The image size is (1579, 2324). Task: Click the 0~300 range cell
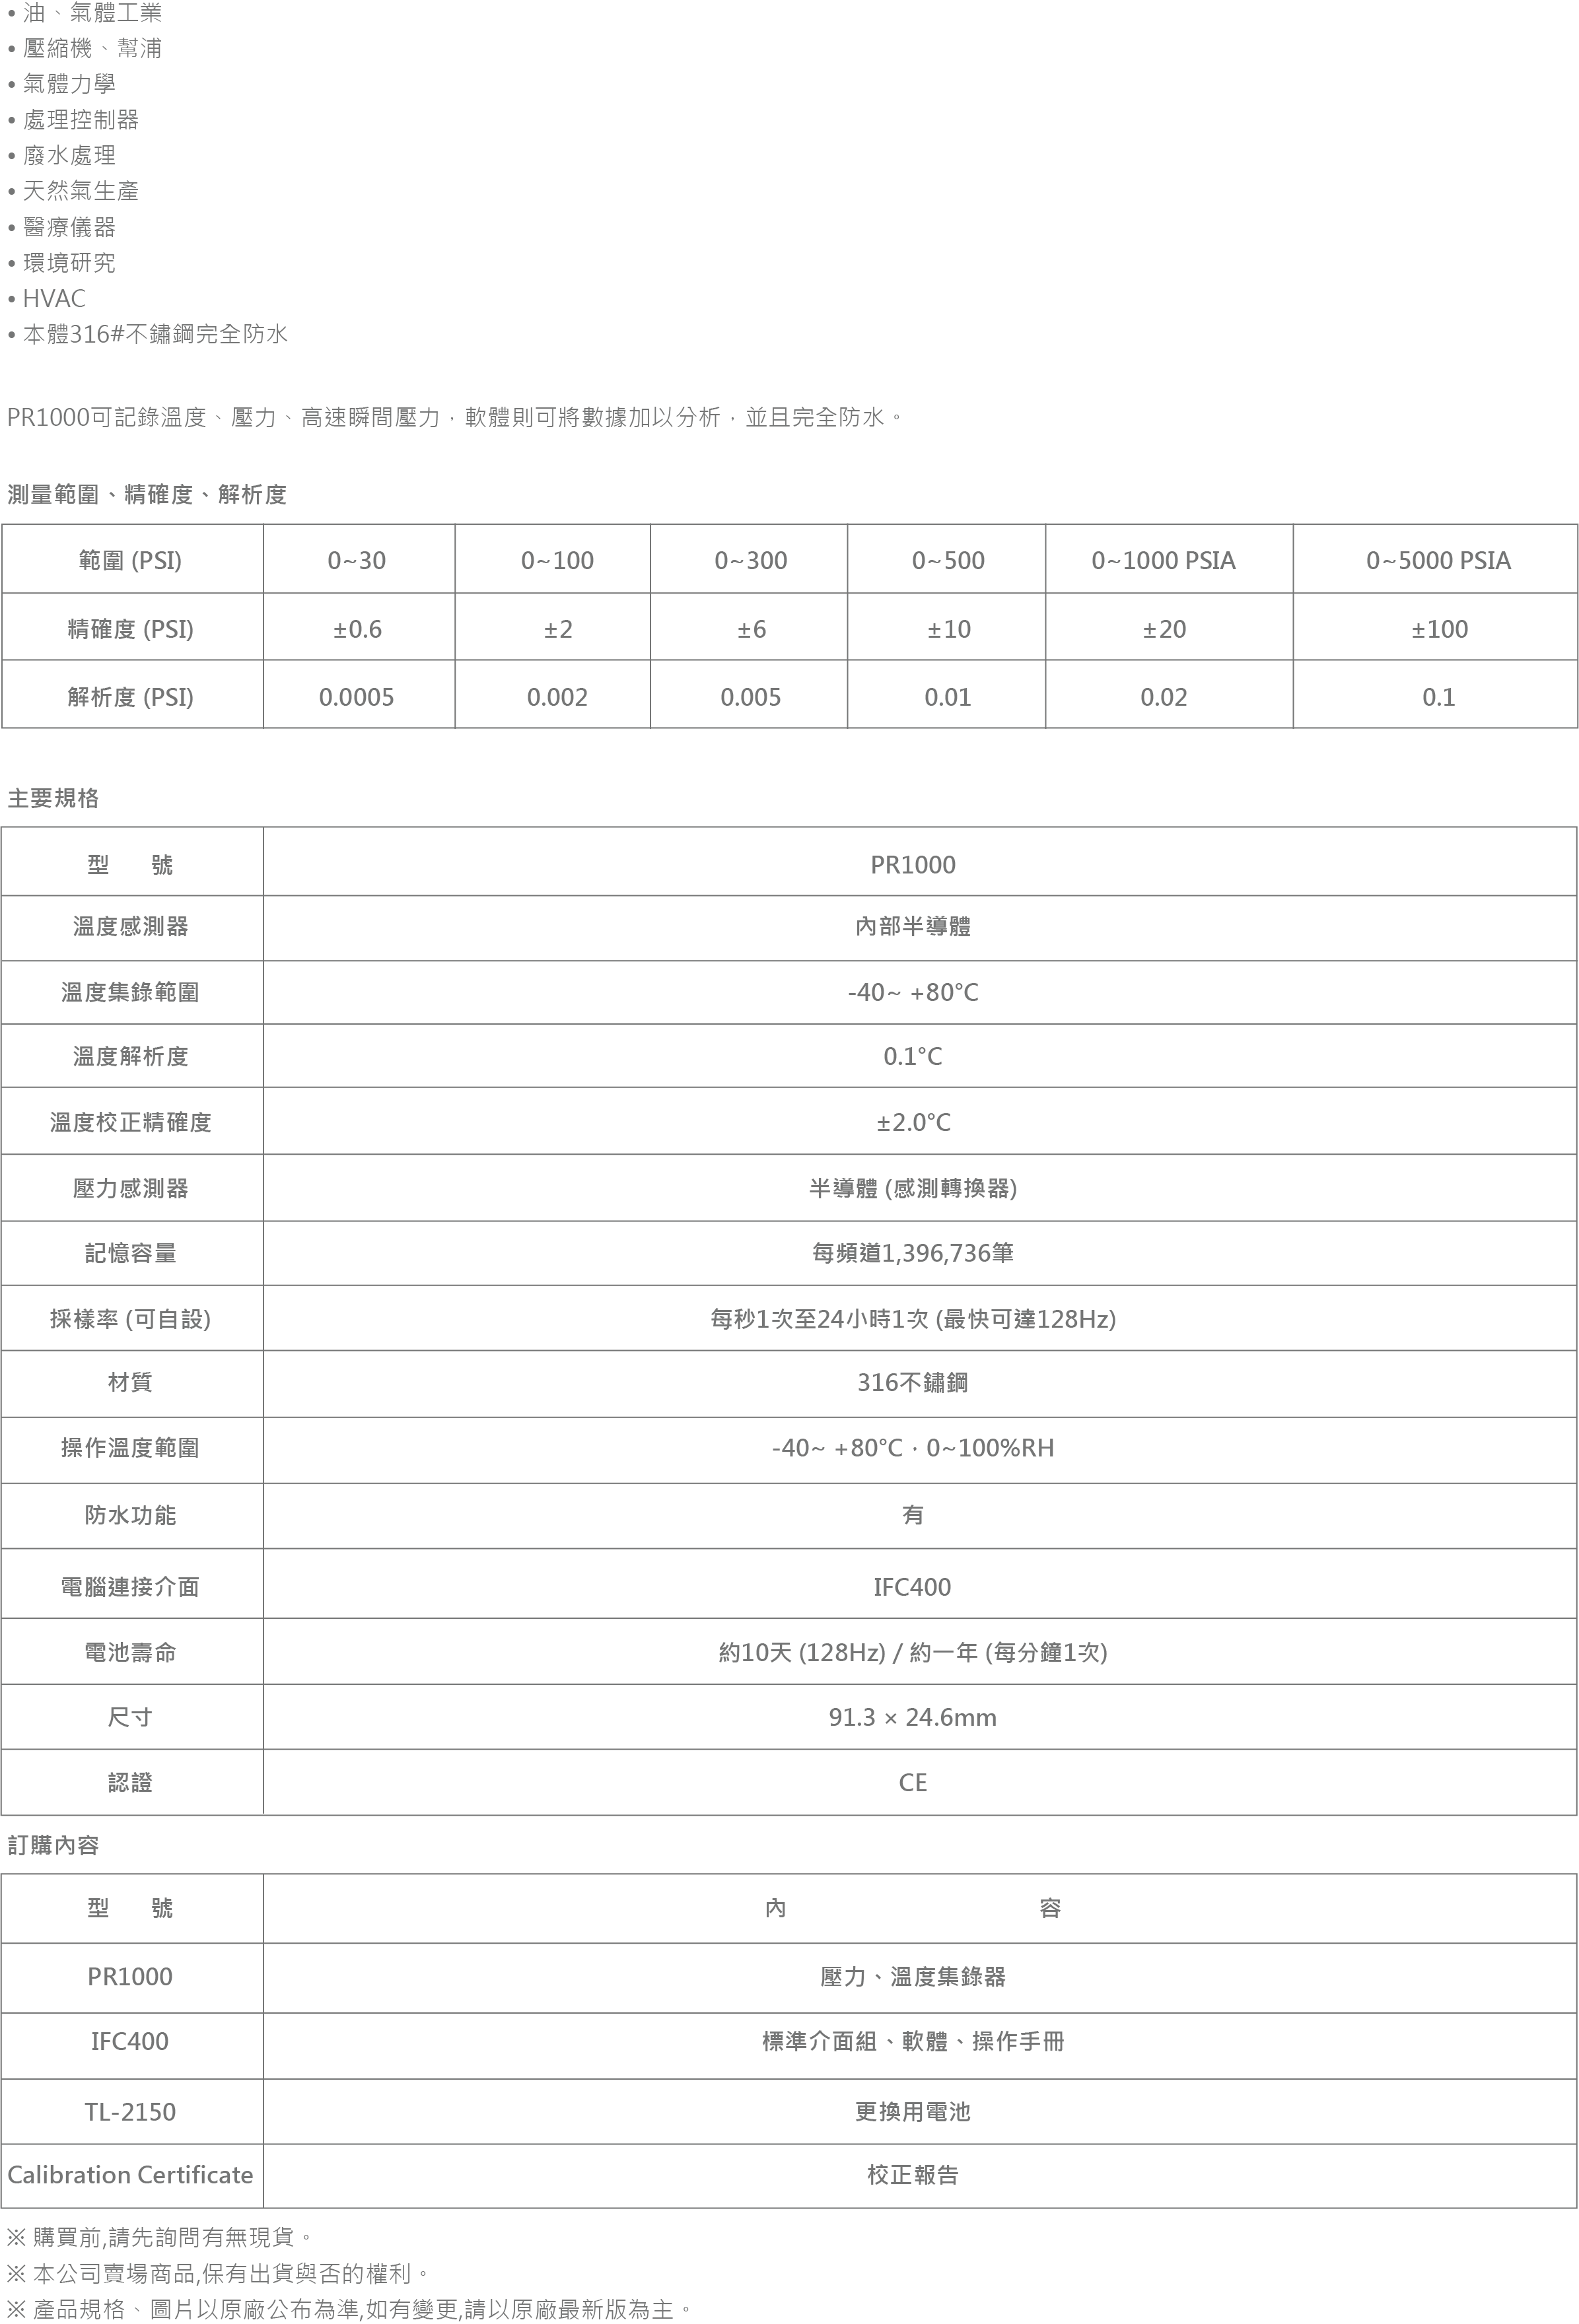[x=750, y=560]
